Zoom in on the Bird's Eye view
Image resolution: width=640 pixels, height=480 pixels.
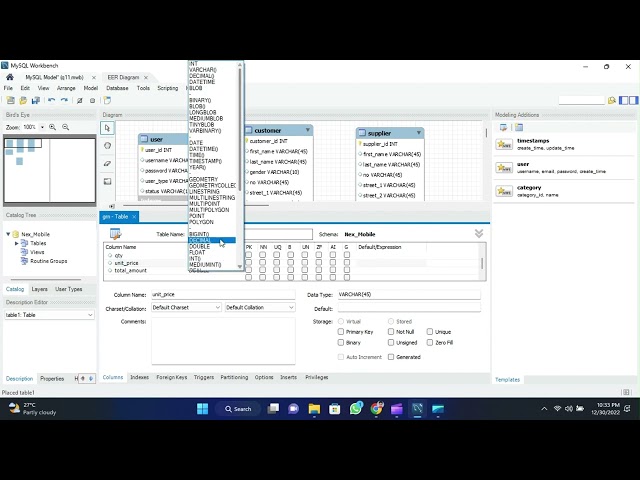pyautogui.click(x=52, y=127)
